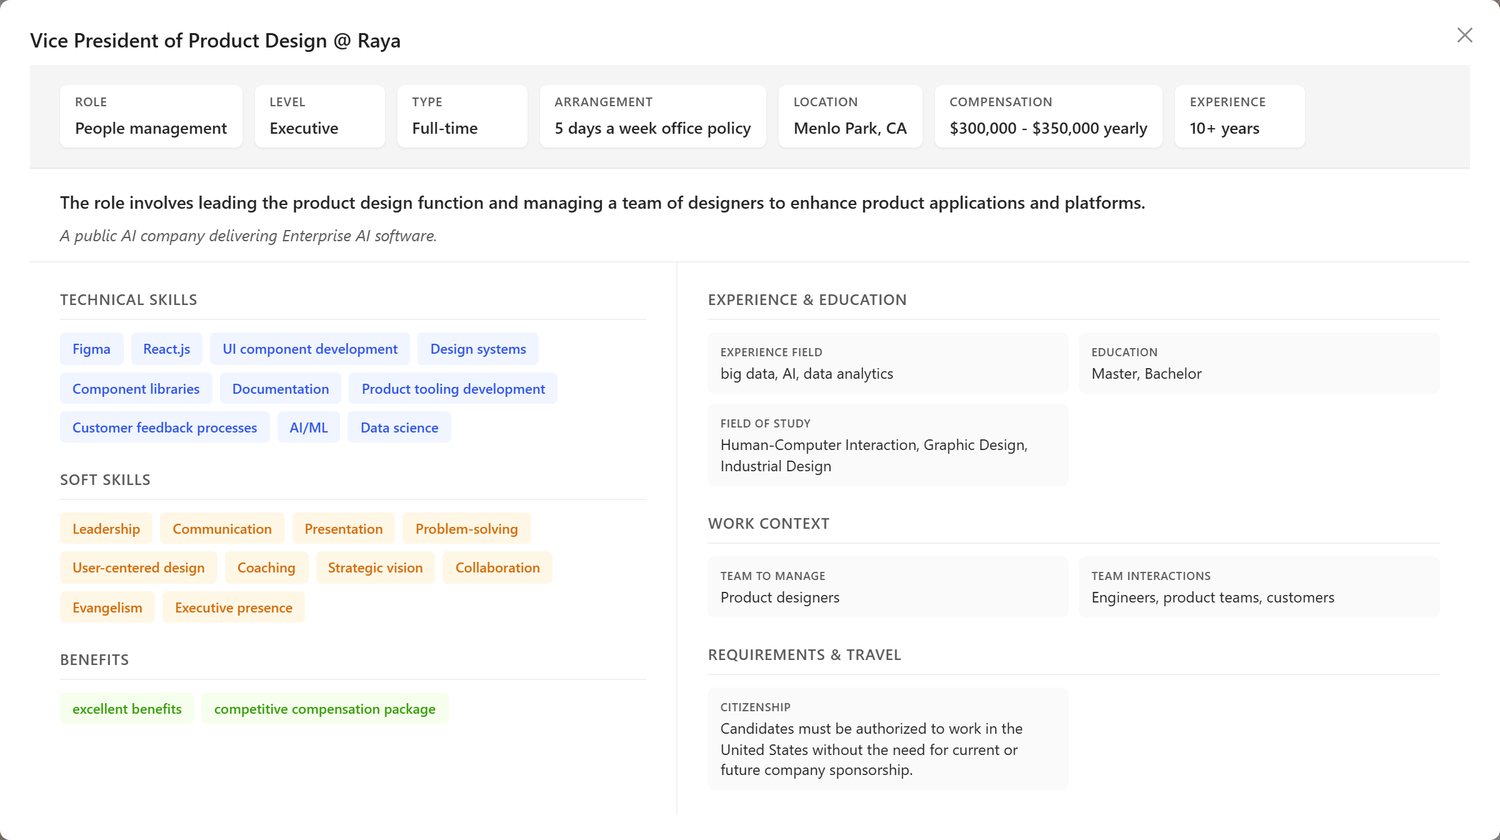Select the Collaboration tag
Viewport: 1500px width, 840px height.
[x=498, y=568]
